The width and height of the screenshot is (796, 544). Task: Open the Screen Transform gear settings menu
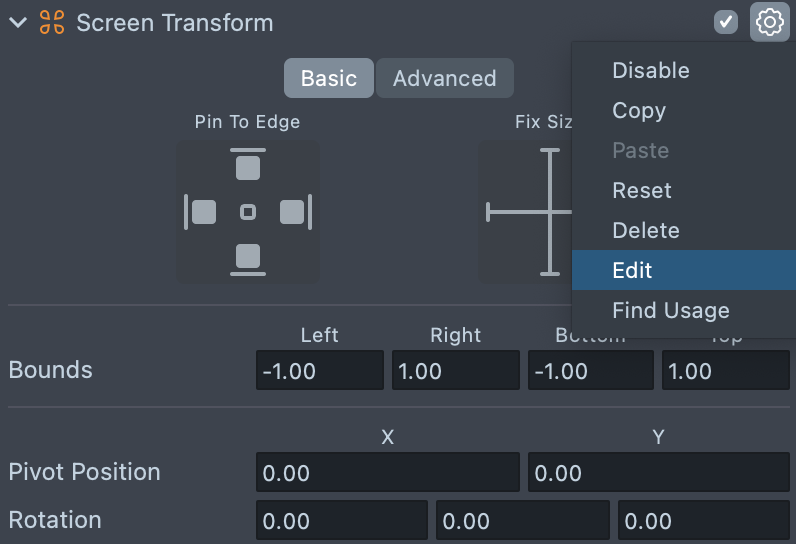pos(769,22)
